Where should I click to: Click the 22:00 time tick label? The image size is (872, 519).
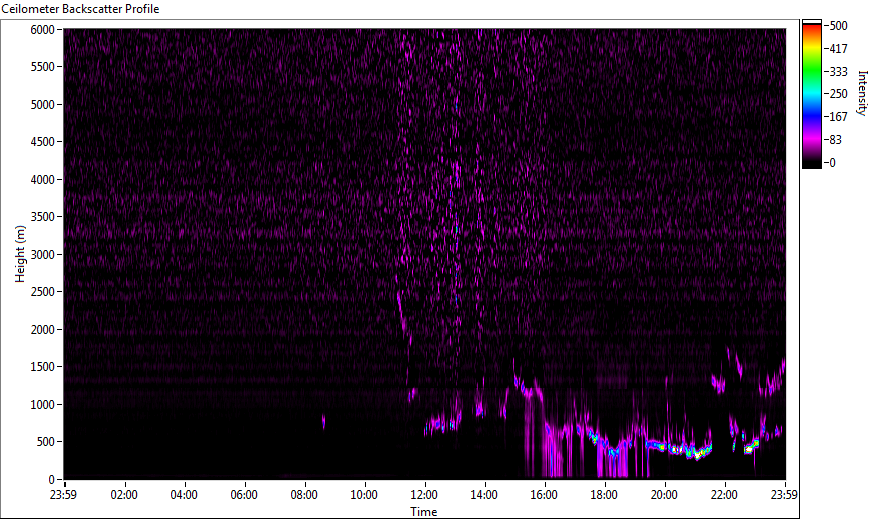[x=724, y=494]
